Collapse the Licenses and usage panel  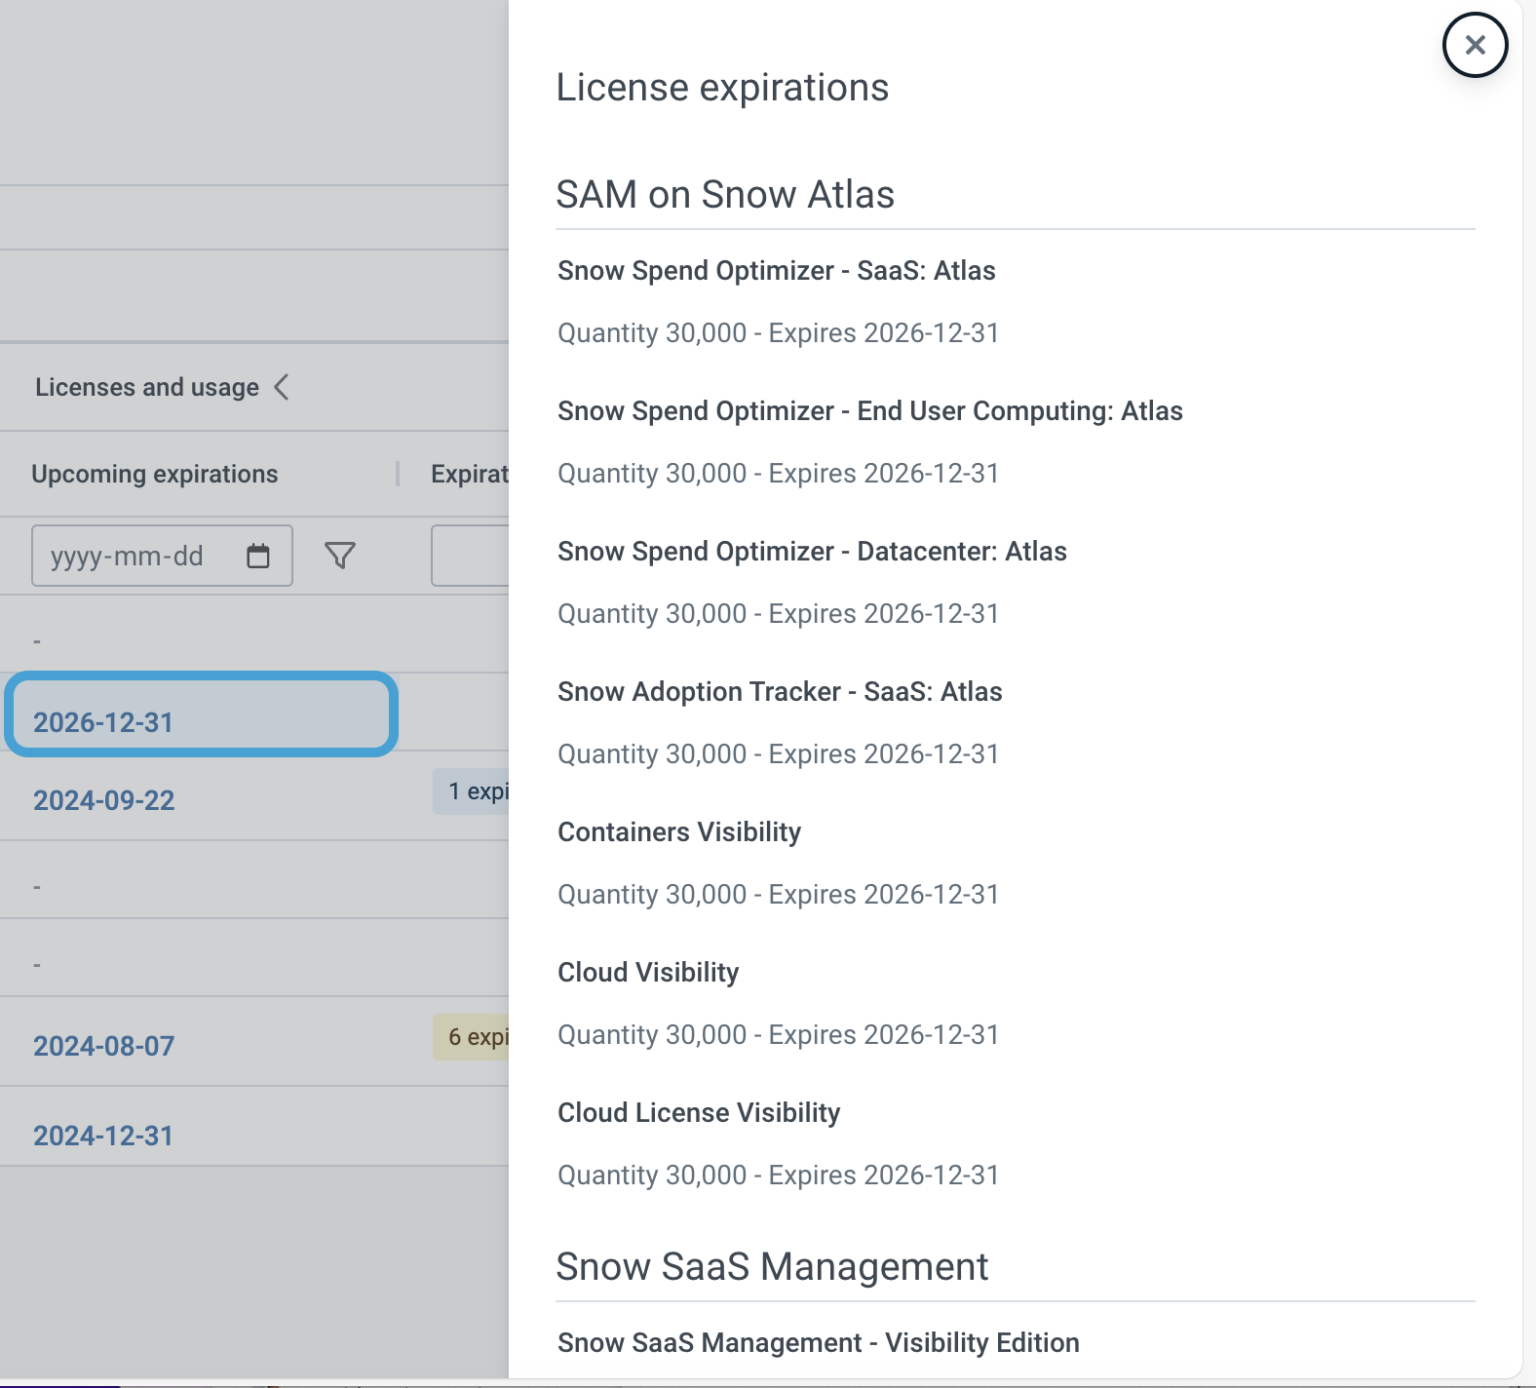[x=283, y=388]
